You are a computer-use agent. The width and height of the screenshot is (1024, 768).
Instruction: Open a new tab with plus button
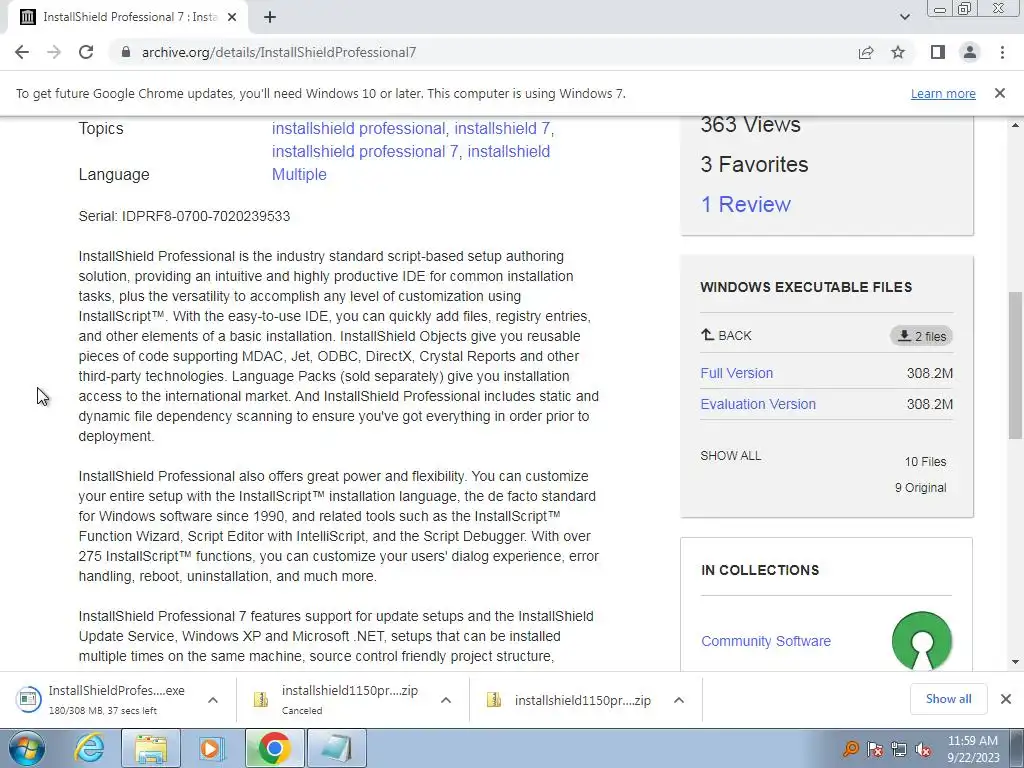pos(270,18)
